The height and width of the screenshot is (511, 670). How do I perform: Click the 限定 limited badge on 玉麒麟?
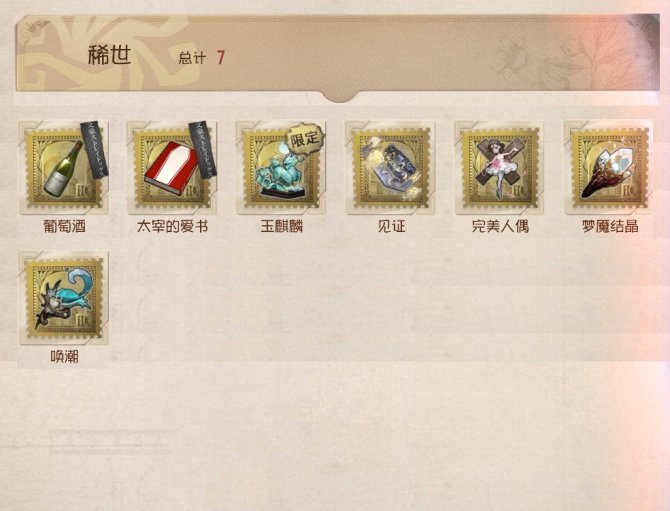(x=306, y=138)
